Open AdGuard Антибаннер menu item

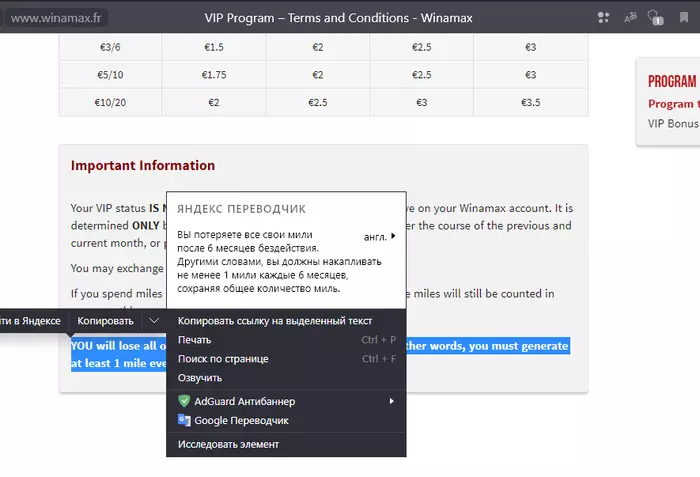(286, 401)
